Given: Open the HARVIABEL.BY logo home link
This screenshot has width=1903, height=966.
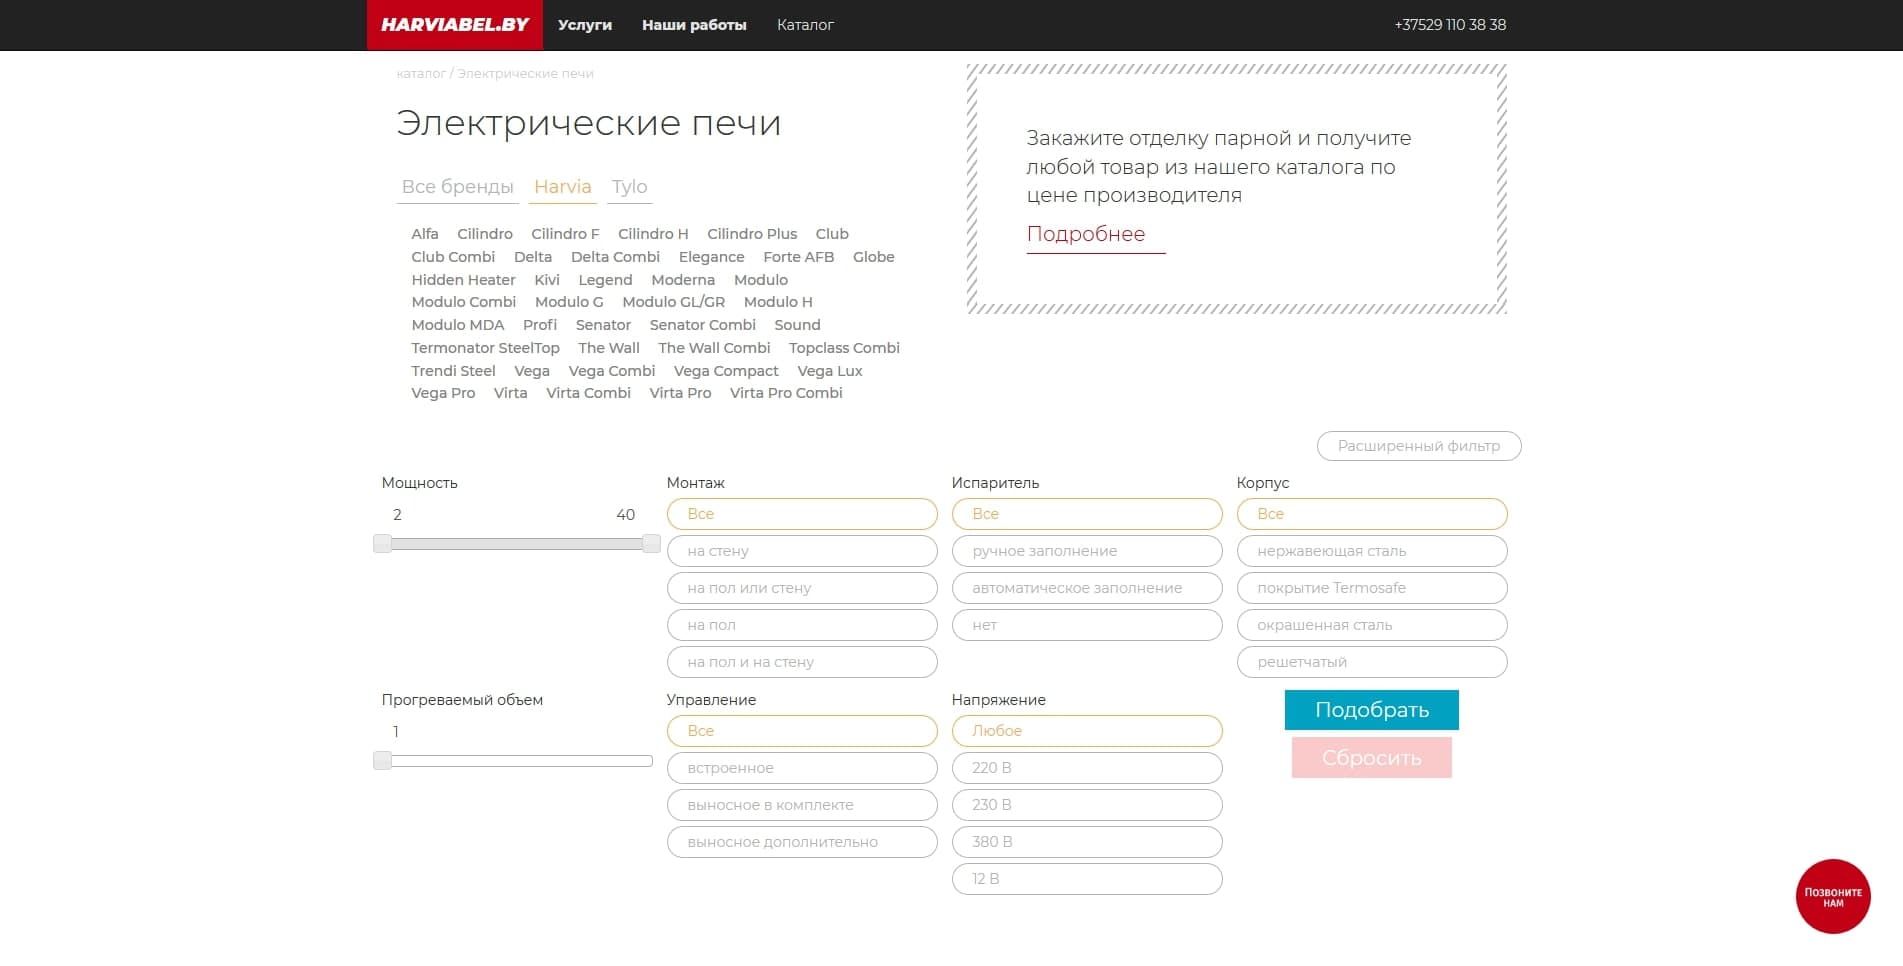Looking at the screenshot, I should pyautogui.click(x=455, y=25).
